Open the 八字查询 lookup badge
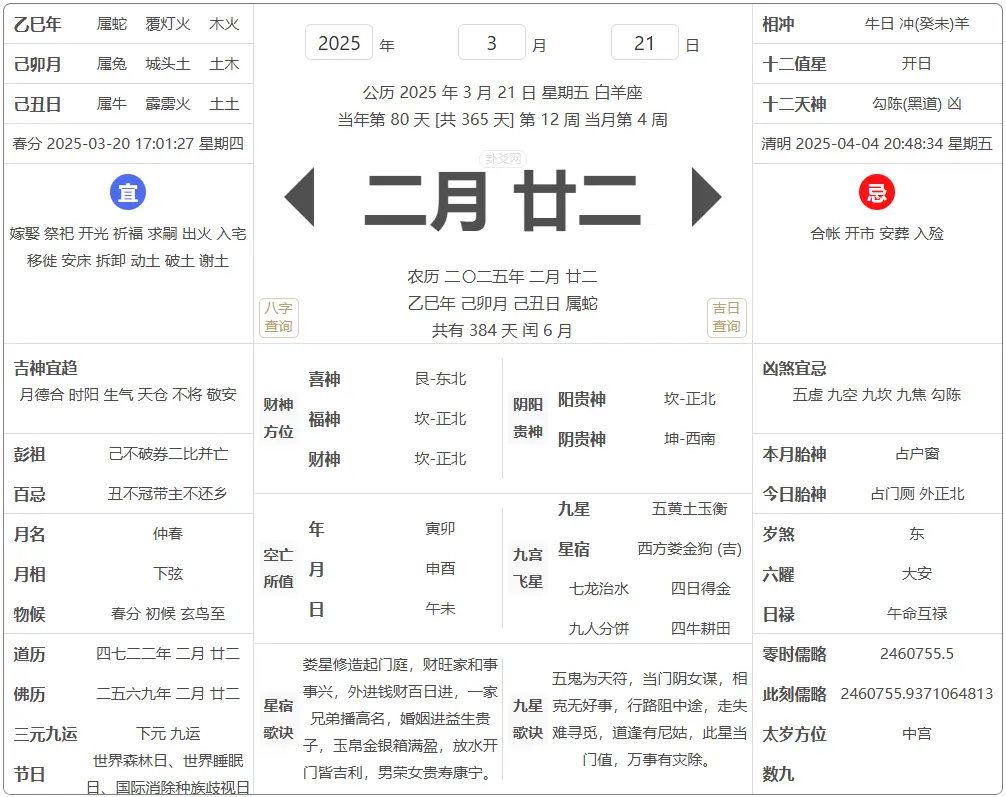Image resolution: width=1006 pixels, height=797 pixels. (279, 318)
